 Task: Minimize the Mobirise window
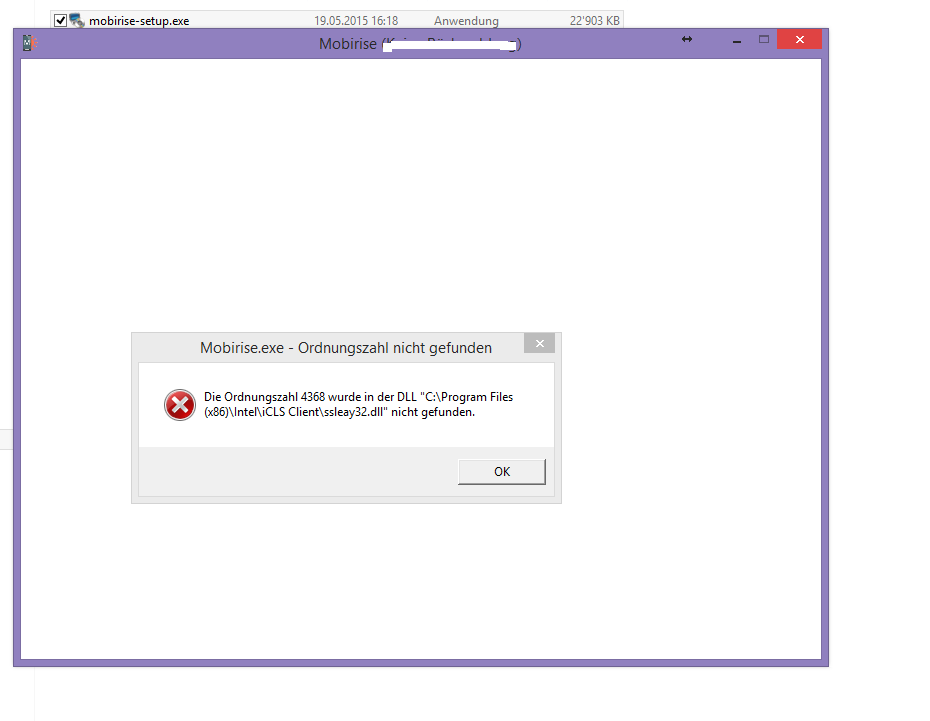click(x=736, y=41)
